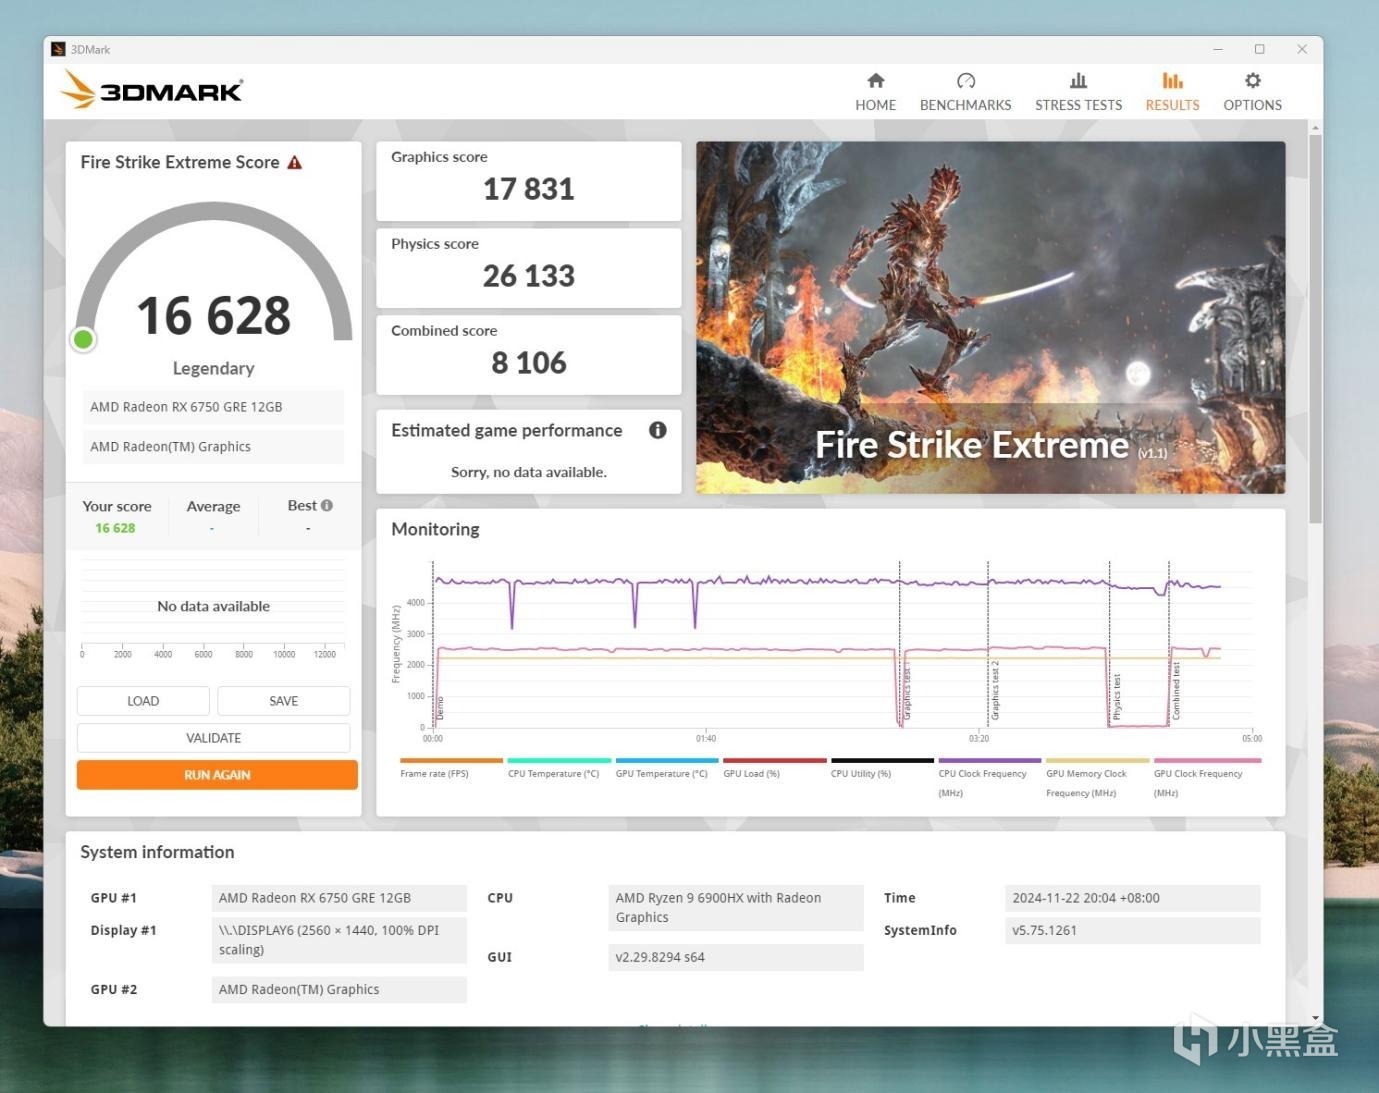
Task: Click the vertical scrollbar thumb of the results page
Action: 1315,328
